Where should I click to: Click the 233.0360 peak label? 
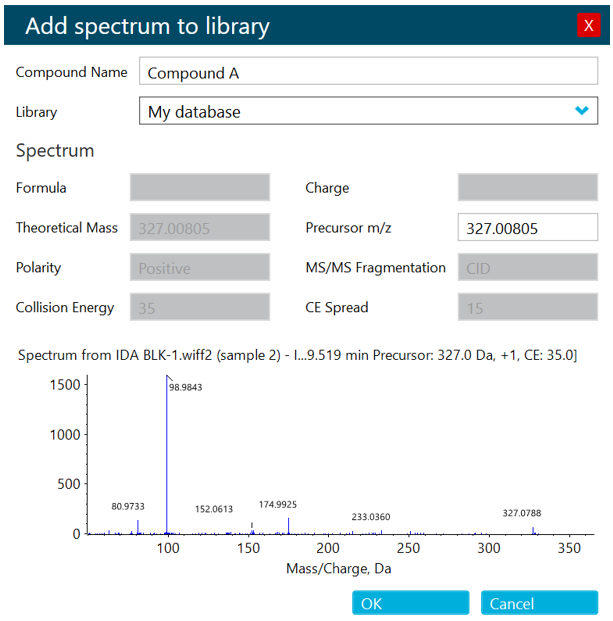(371, 517)
